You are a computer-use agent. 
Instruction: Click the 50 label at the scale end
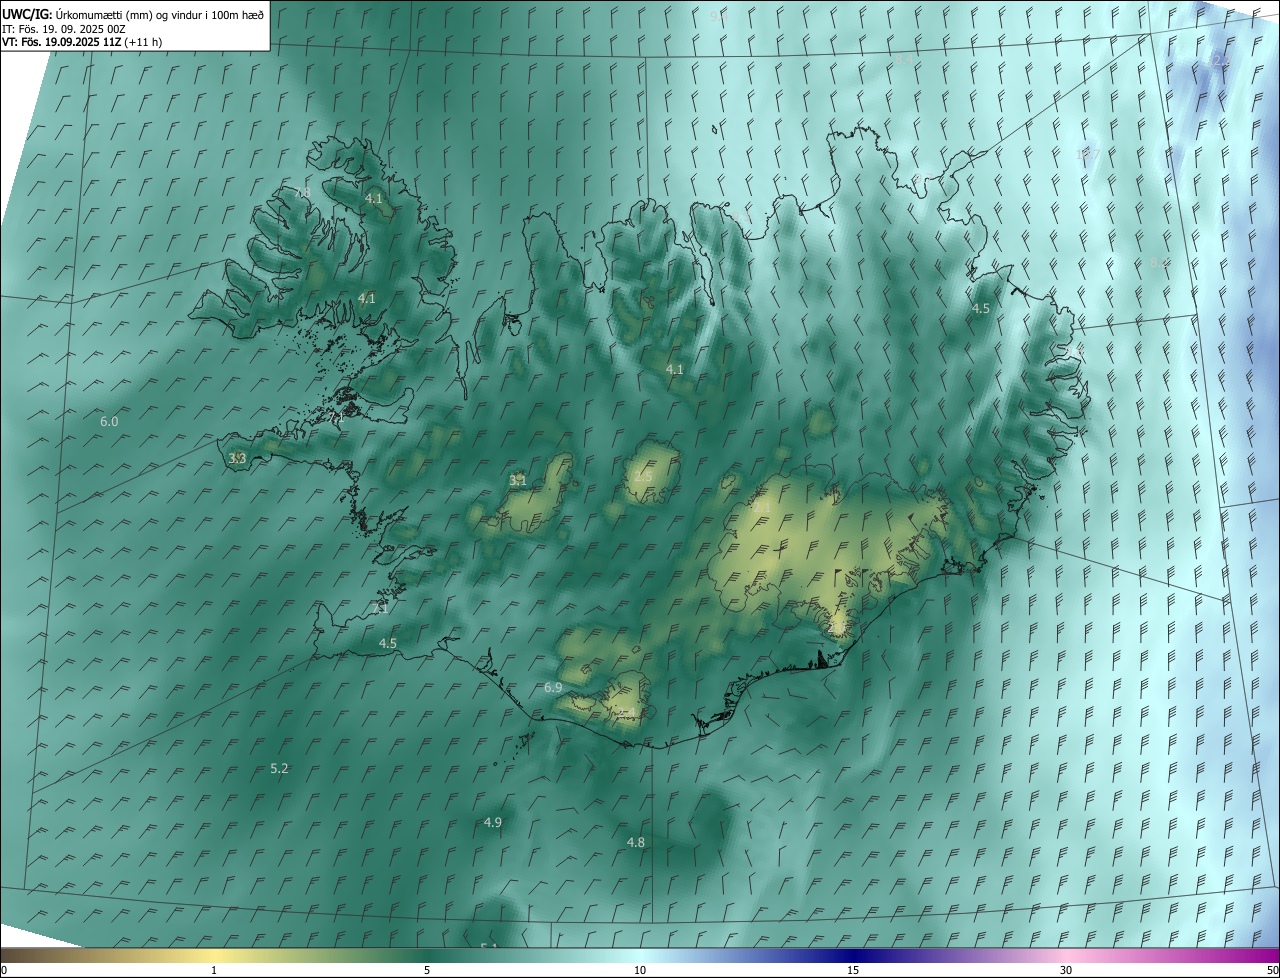[1272, 971]
